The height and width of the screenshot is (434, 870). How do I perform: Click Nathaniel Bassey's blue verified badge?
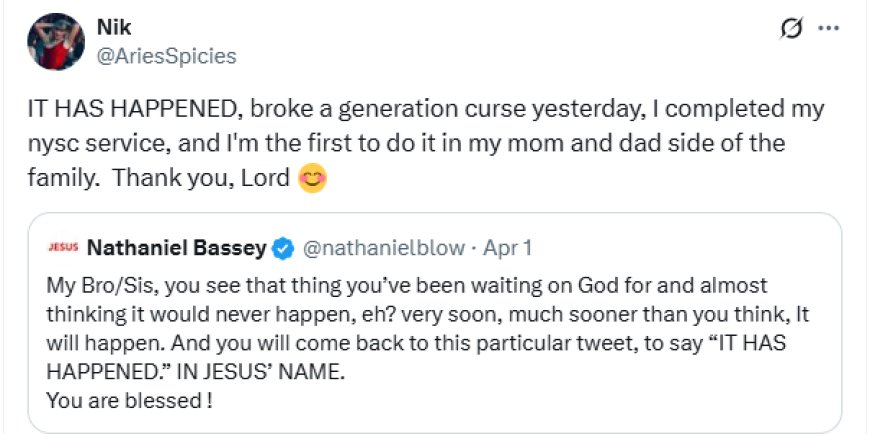tap(283, 246)
